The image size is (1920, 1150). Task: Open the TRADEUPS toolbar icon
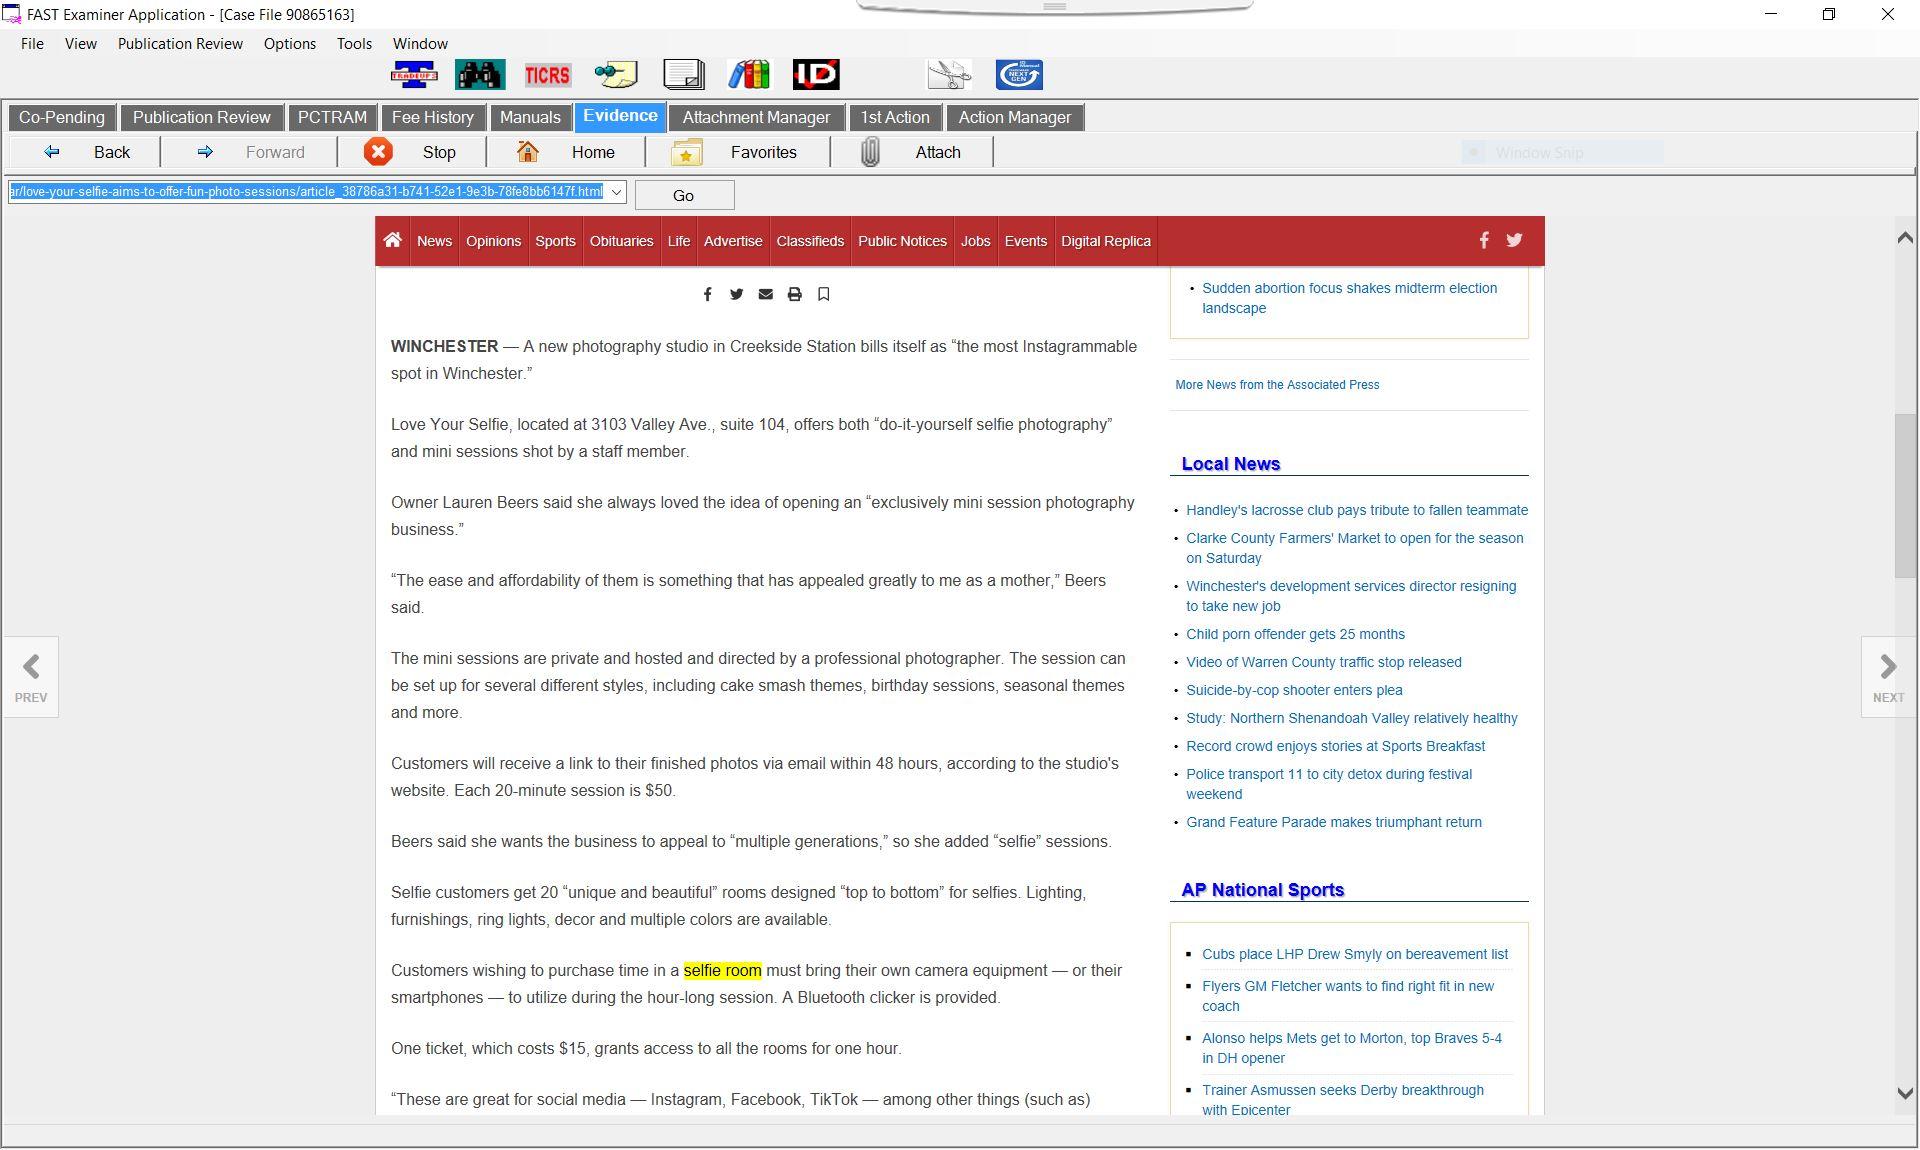413,75
